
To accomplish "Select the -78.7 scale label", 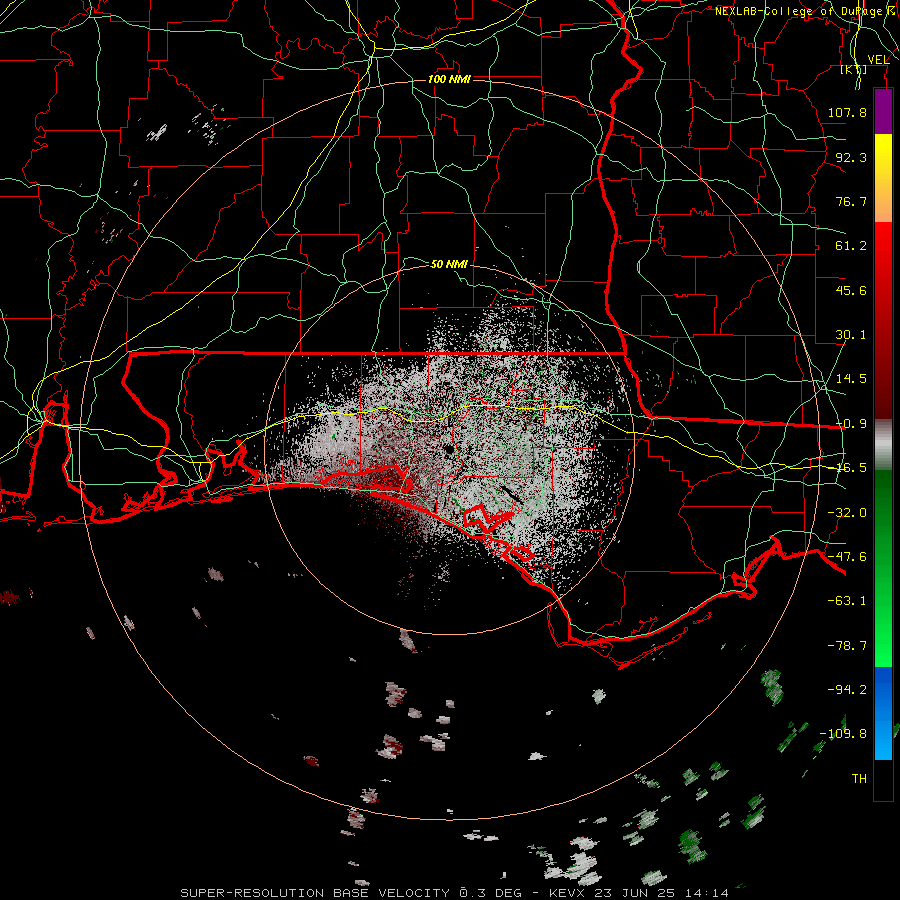I will coord(847,645).
